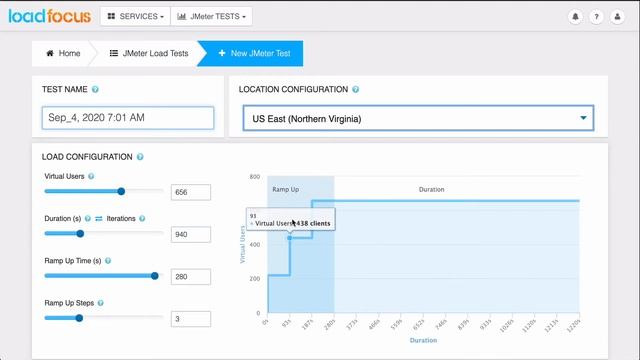Click the Ramp Up Time field 280
The image size is (640, 360).
tap(191, 277)
